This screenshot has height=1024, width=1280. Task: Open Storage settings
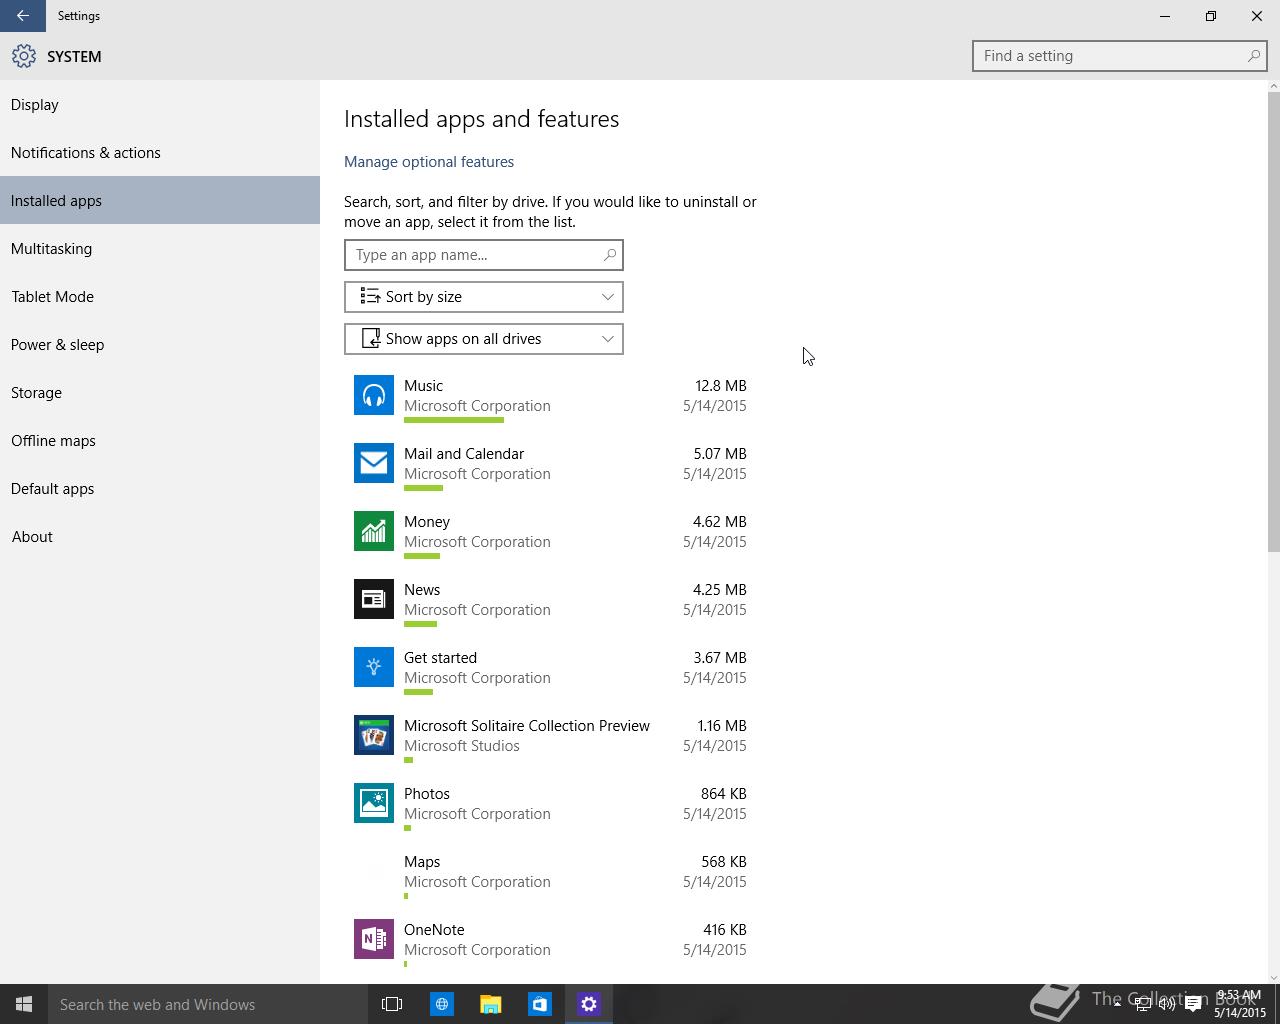tap(160, 392)
